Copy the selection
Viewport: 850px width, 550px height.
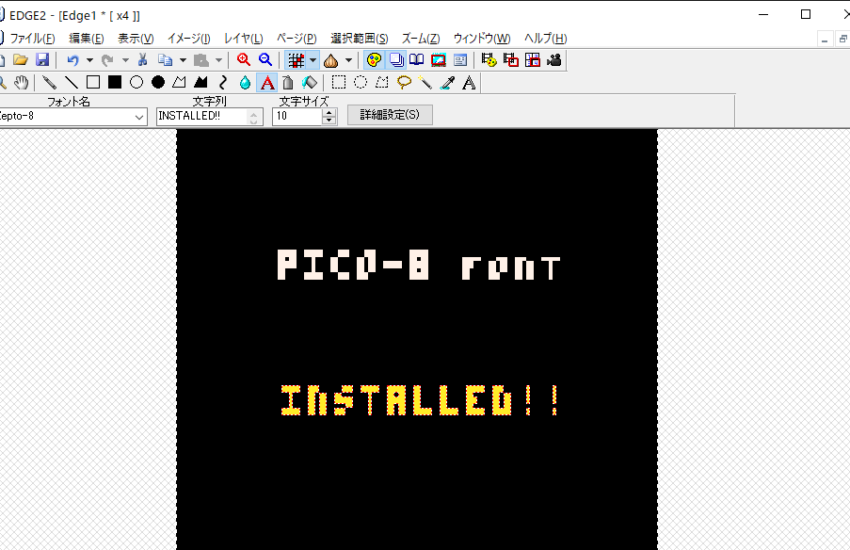(x=165, y=60)
